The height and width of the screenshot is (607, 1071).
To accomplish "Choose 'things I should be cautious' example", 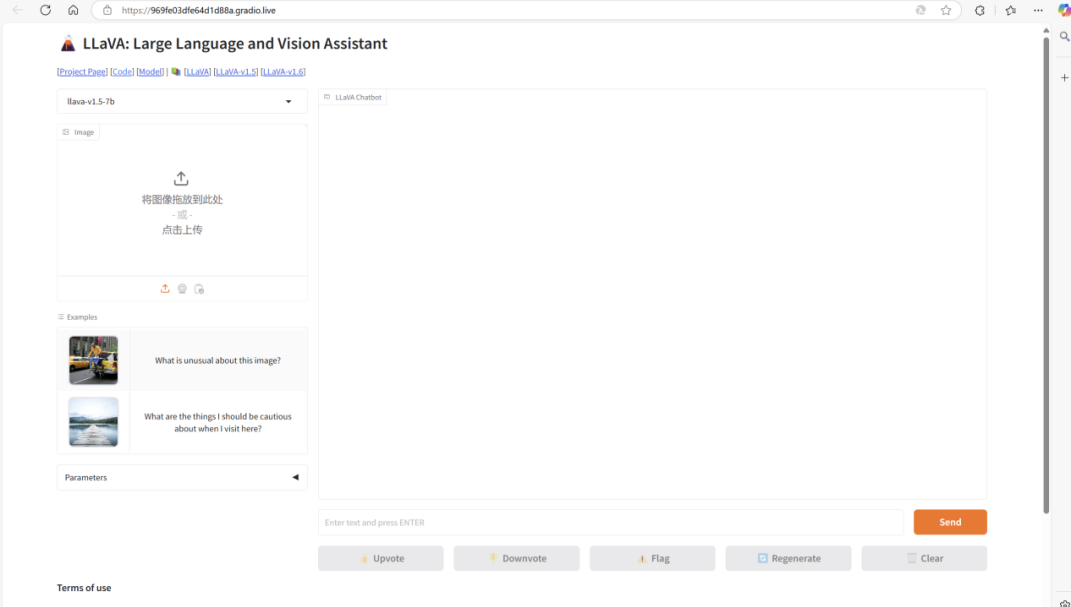I will tap(218, 423).
